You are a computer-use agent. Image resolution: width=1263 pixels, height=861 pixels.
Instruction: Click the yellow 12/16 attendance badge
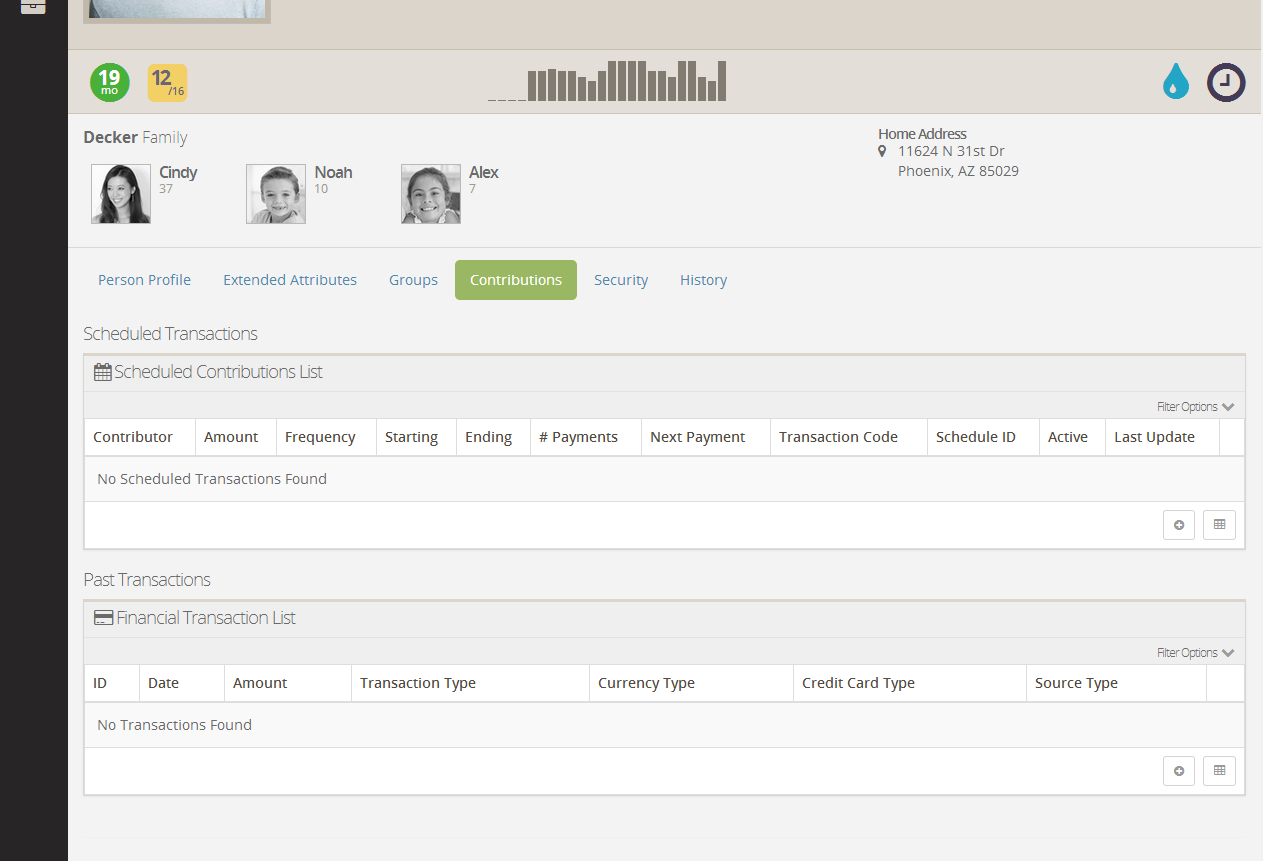(167, 83)
